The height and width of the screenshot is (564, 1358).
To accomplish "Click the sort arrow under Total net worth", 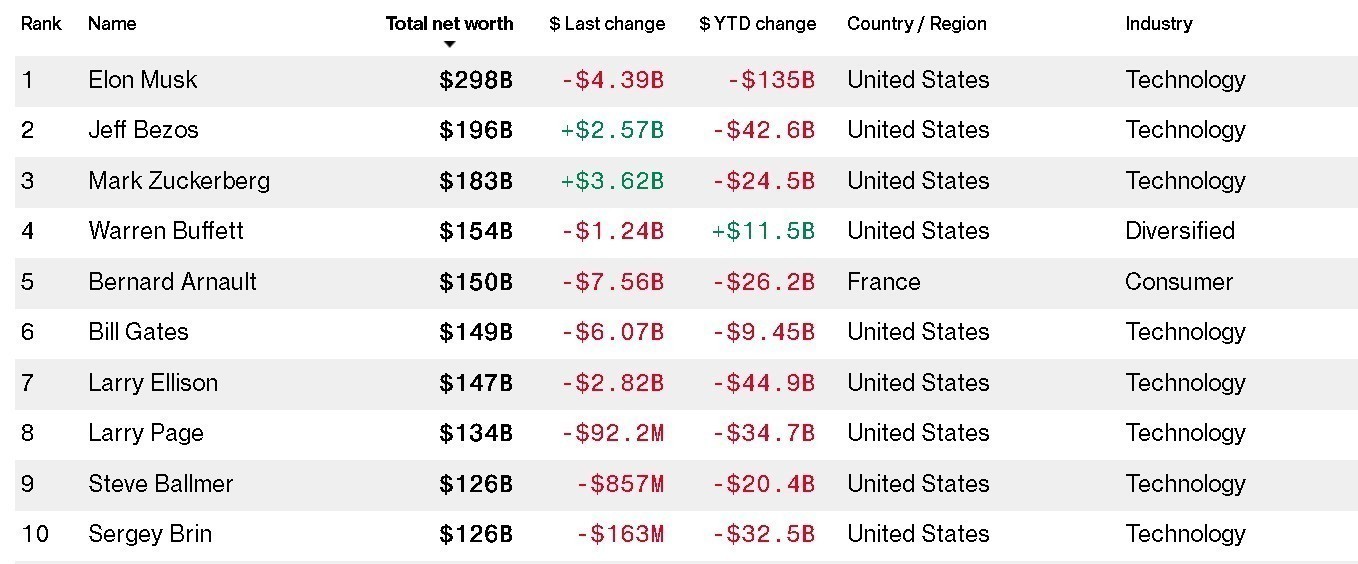I will pos(450,44).
